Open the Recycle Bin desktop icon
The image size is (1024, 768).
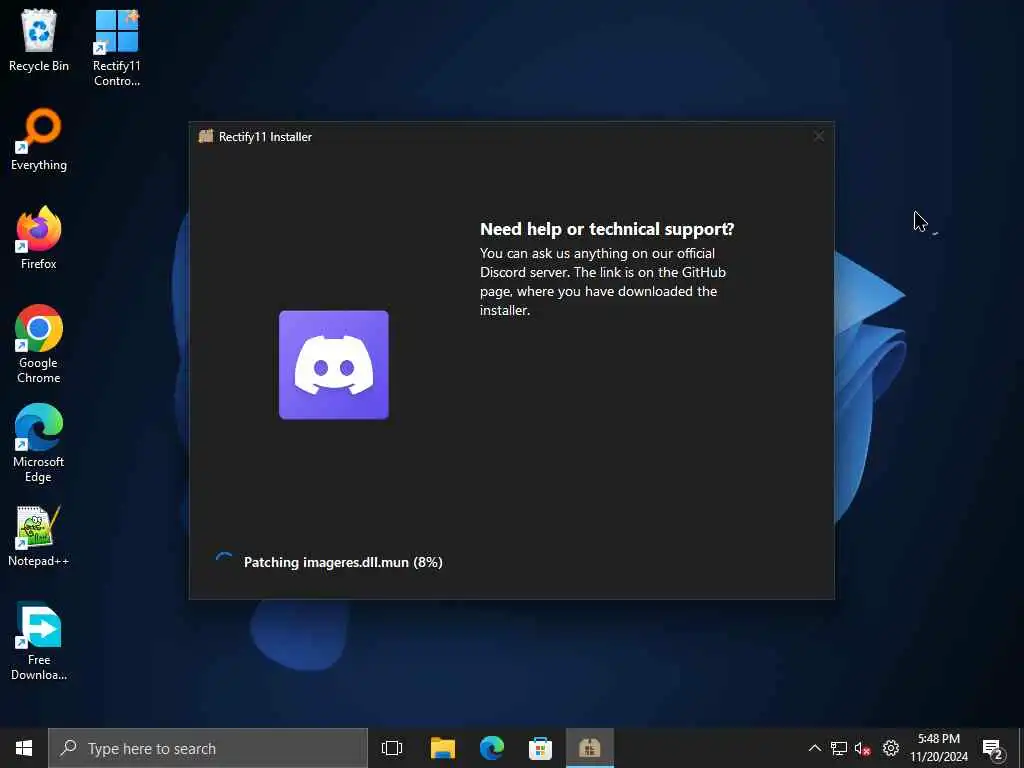click(39, 40)
